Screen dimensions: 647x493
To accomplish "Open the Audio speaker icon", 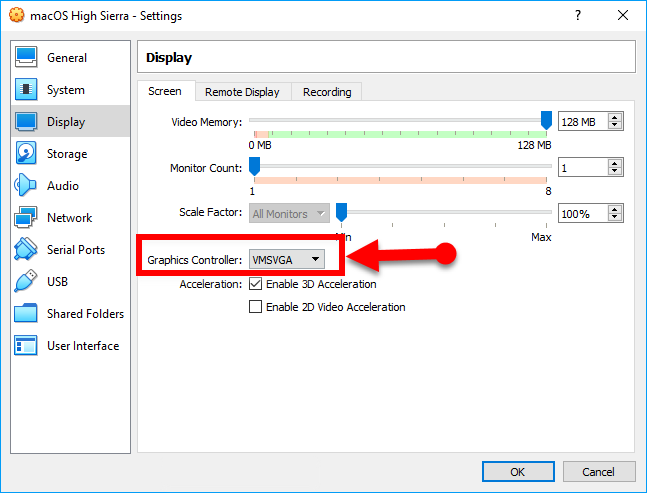I will 27,186.
